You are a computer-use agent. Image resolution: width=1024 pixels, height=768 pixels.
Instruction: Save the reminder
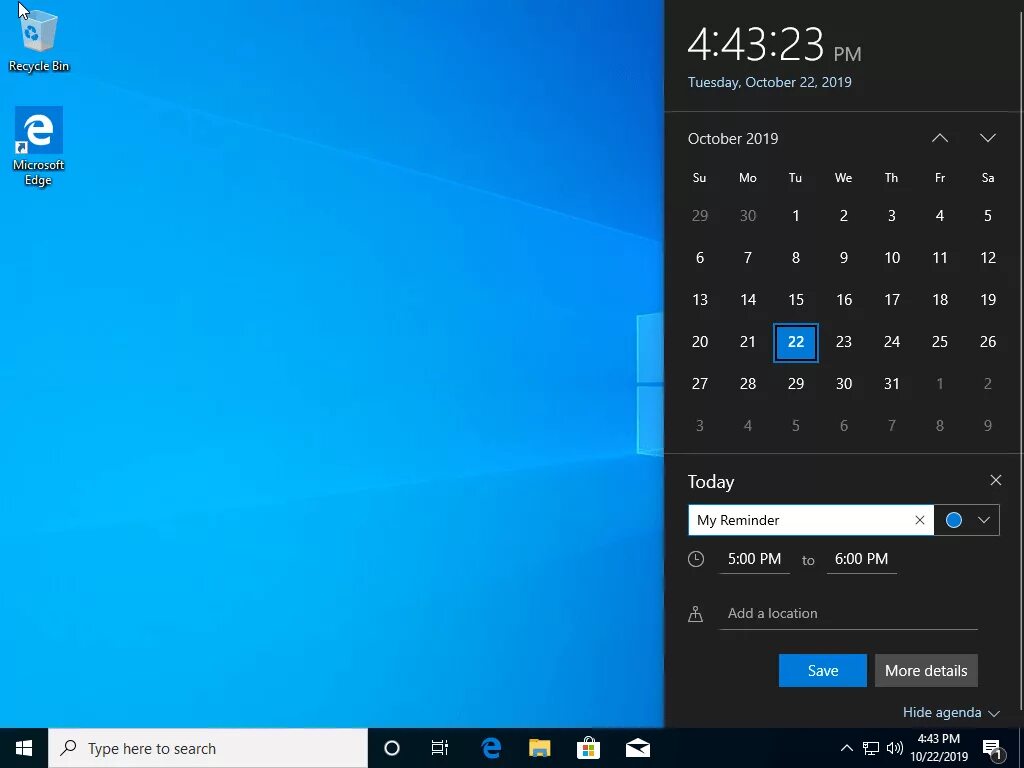point(822,670)
